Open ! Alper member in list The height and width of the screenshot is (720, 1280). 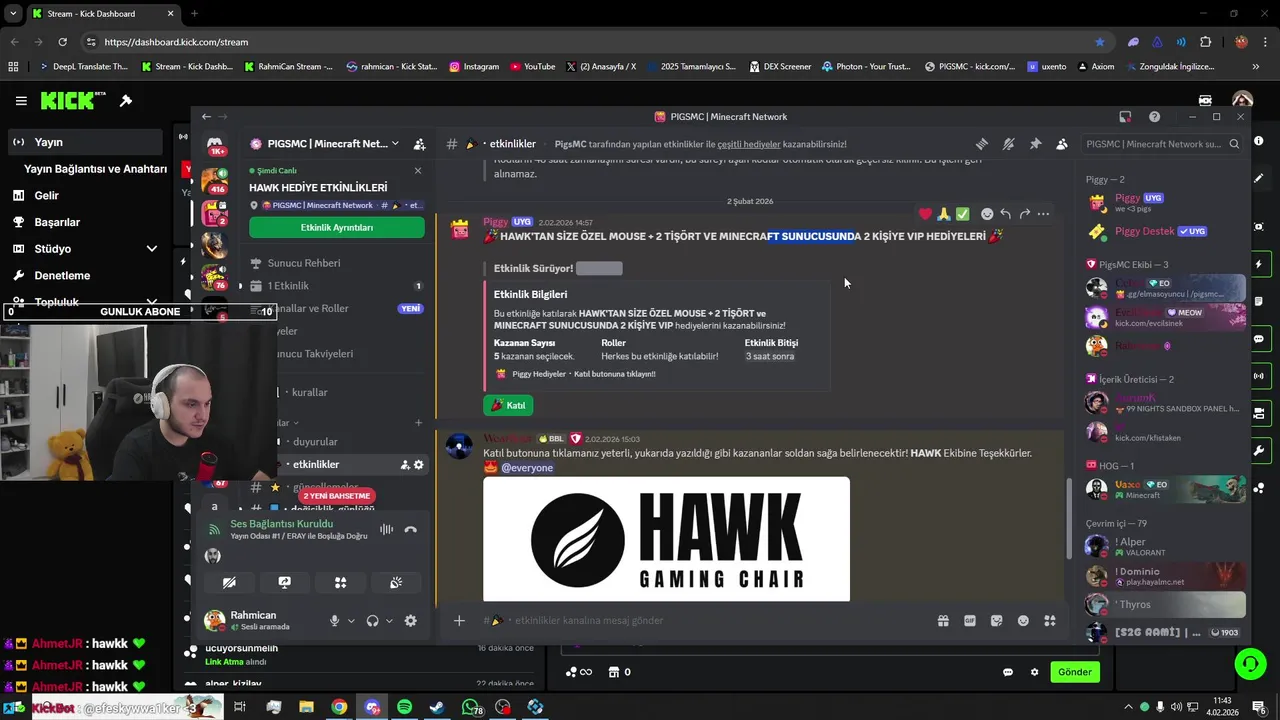[x=1165, y=546]
